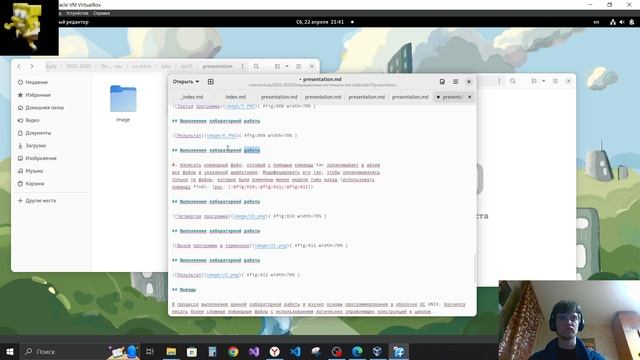Open the hamburger menu in the right background file manager
The width and height of the screenshot is (640, 360).
(x=555, y=81)
